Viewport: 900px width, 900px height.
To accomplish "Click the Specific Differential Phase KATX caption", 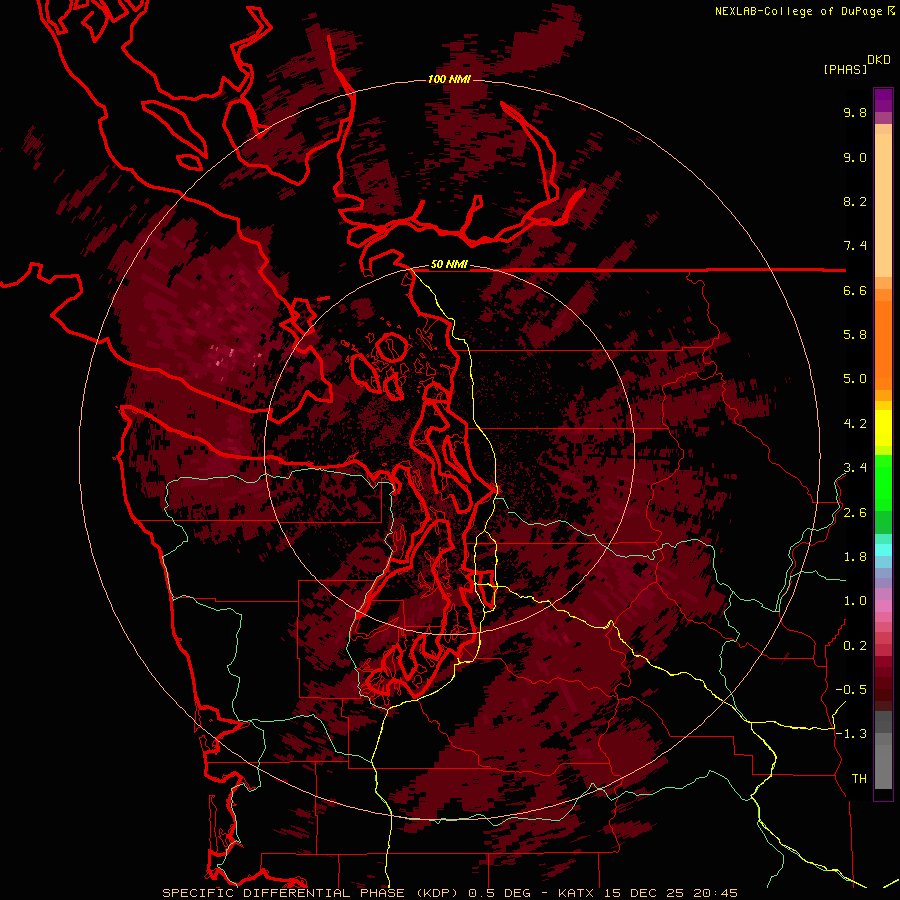I will 449,893.
